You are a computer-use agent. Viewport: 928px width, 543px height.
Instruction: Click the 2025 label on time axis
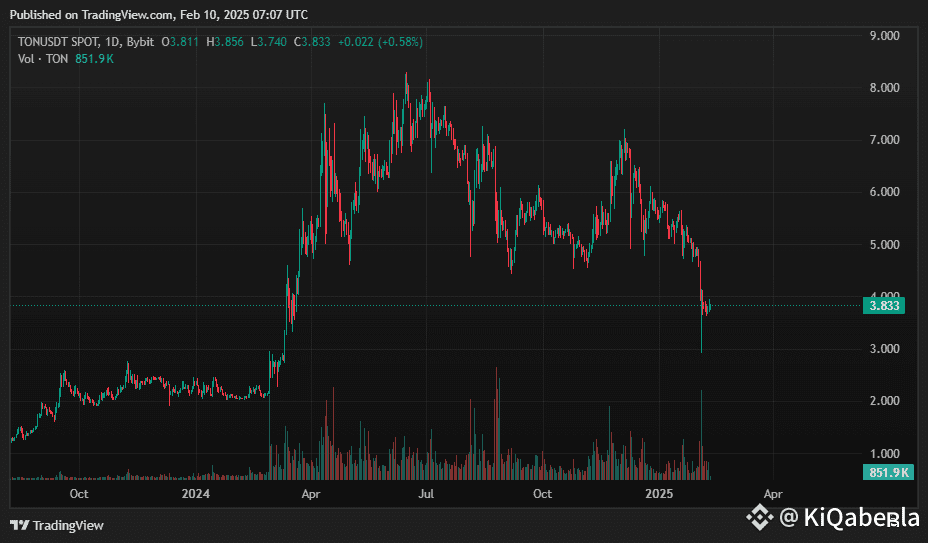click(x=659, y=494)
